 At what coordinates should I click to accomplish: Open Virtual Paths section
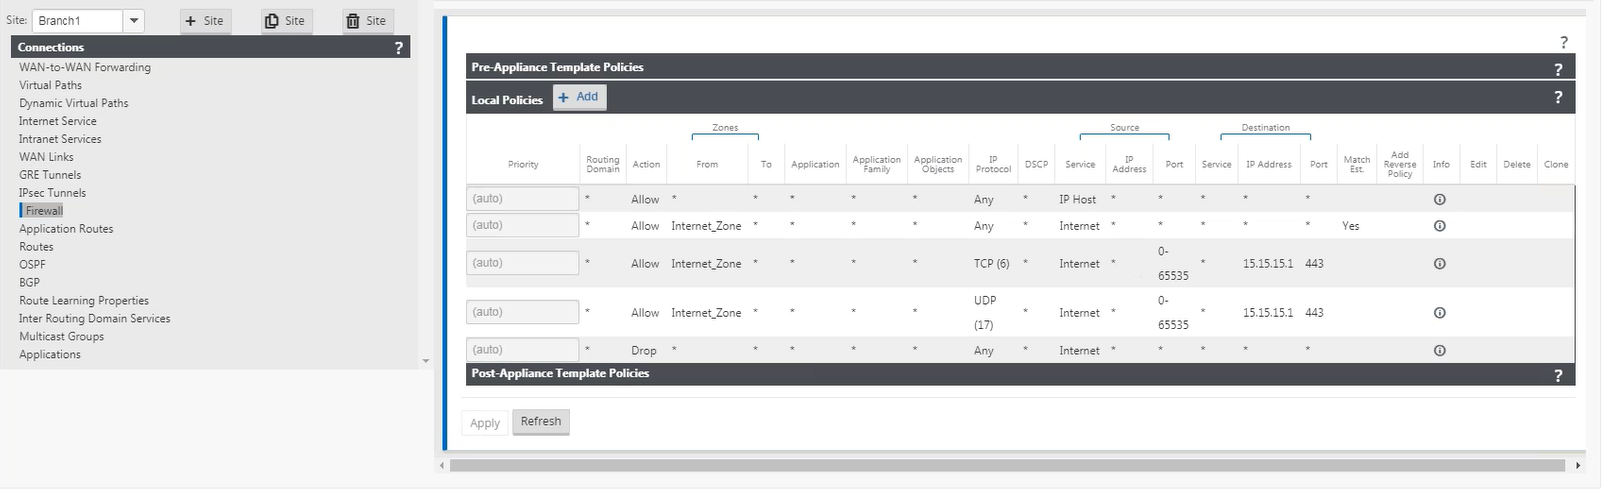pyautogui.click(x=50, y=85)
